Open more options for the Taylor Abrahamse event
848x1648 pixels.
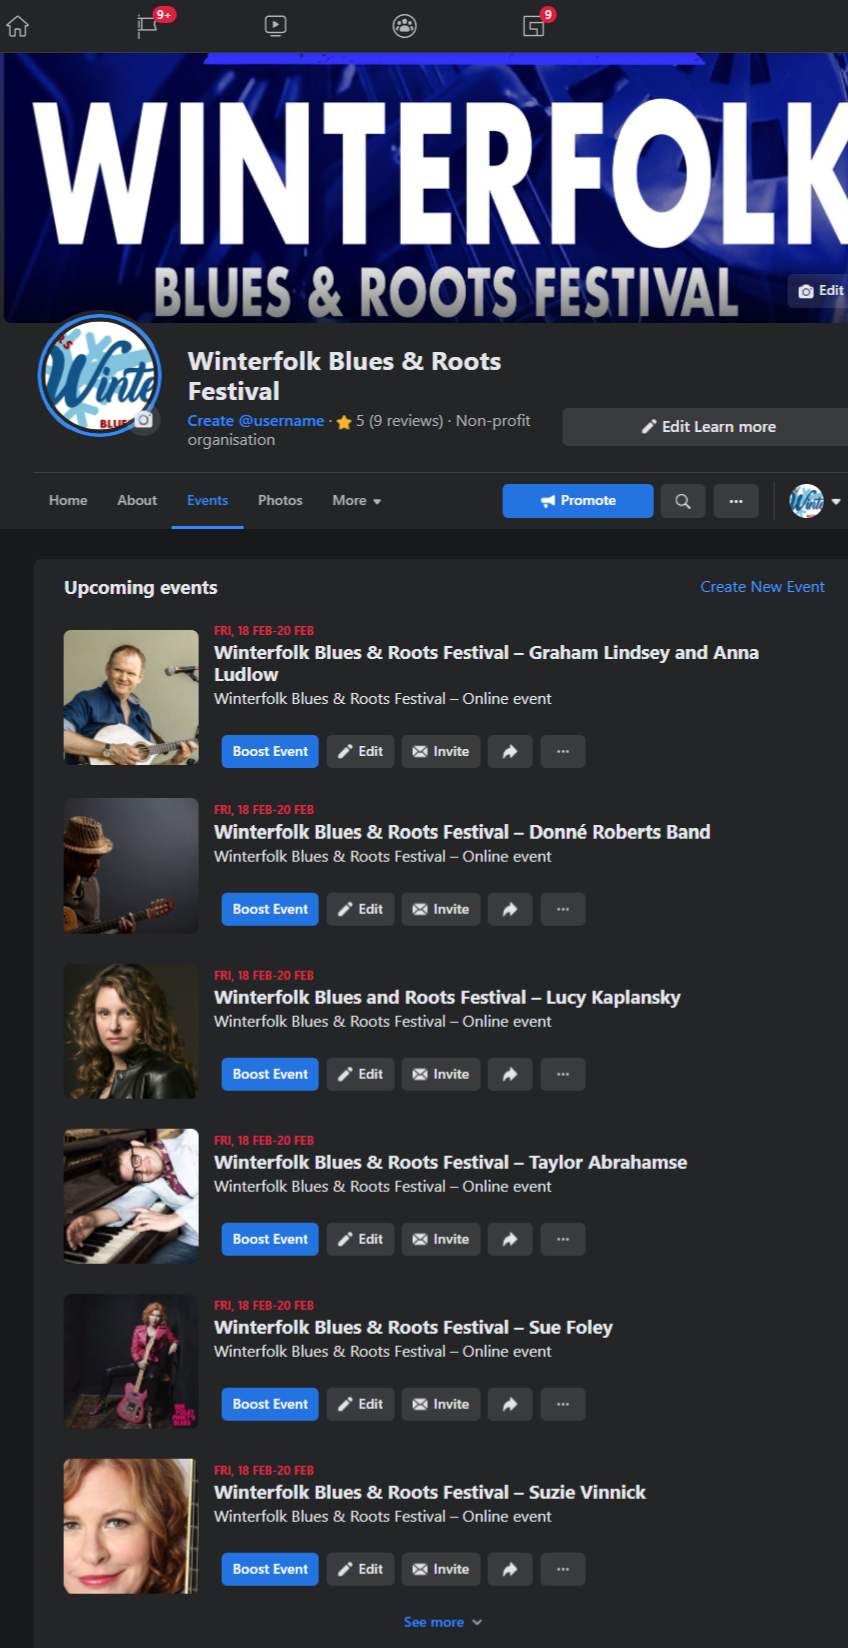pyautogui.click(x=563, y=1240)
